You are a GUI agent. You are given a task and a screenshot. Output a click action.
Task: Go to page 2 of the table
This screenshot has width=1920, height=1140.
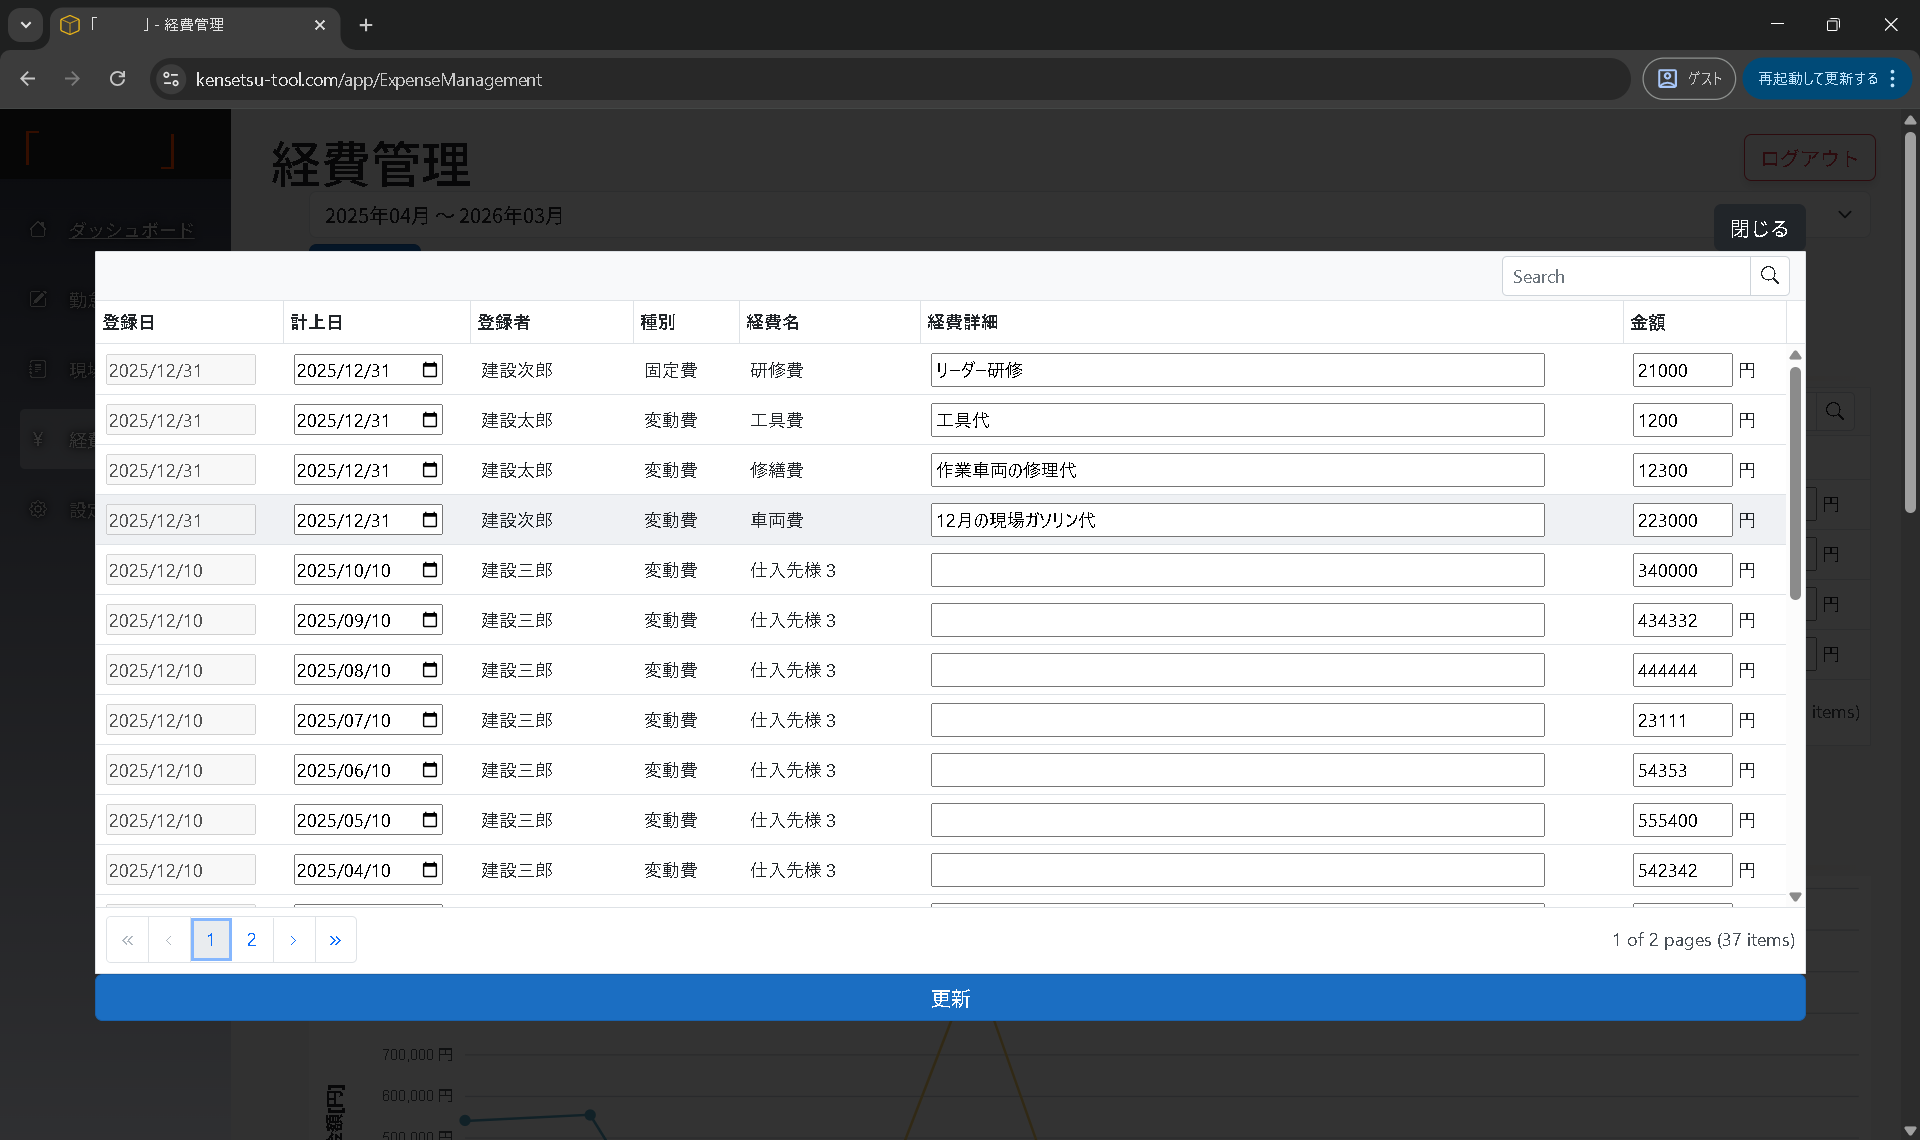point(252,940)
